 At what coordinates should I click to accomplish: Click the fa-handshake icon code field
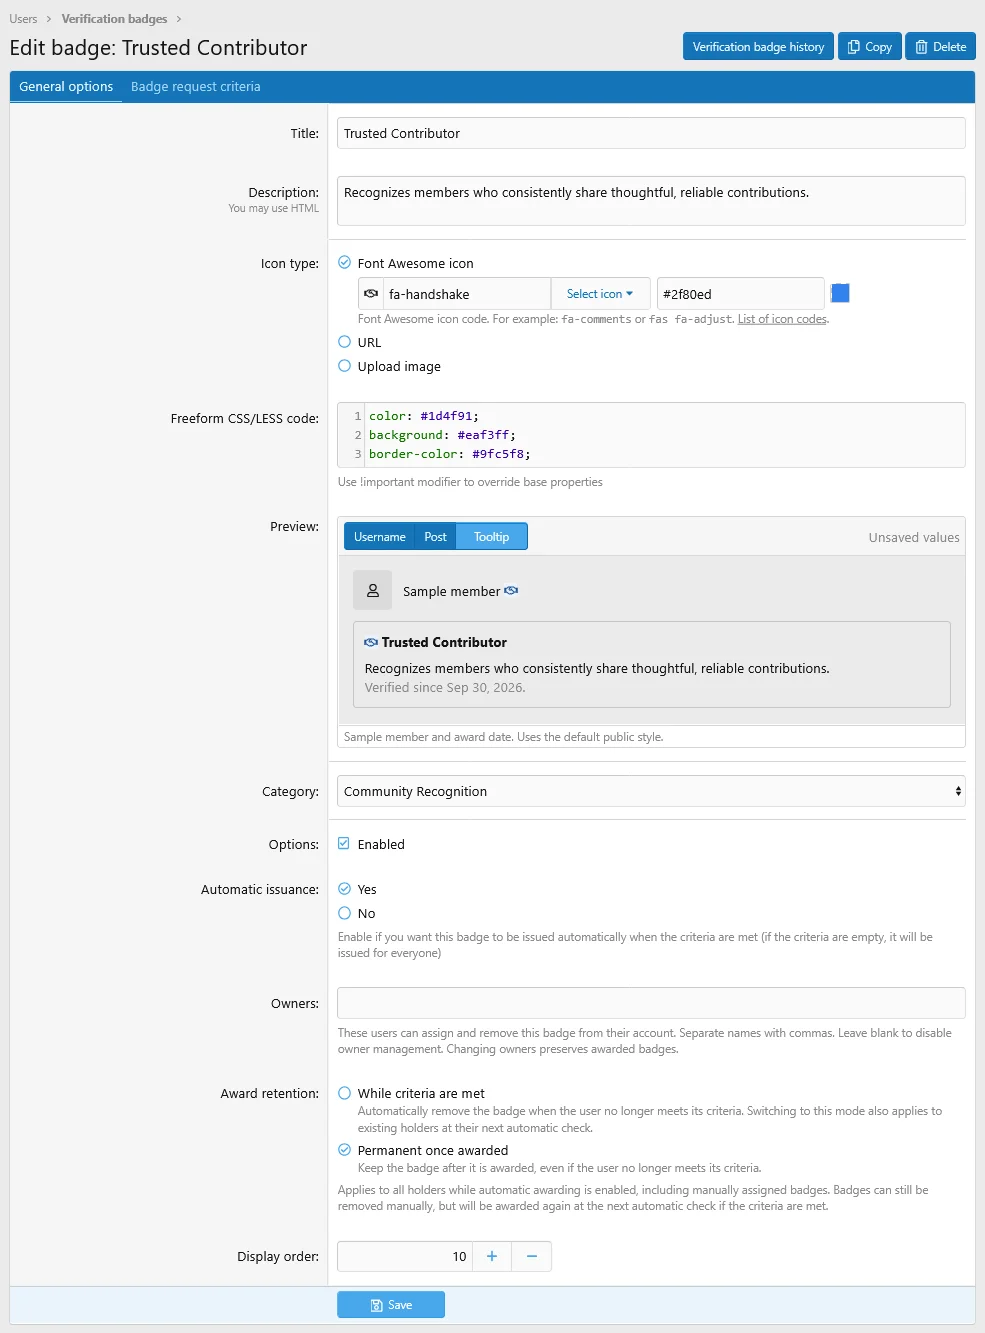click(x=468, y=294)
